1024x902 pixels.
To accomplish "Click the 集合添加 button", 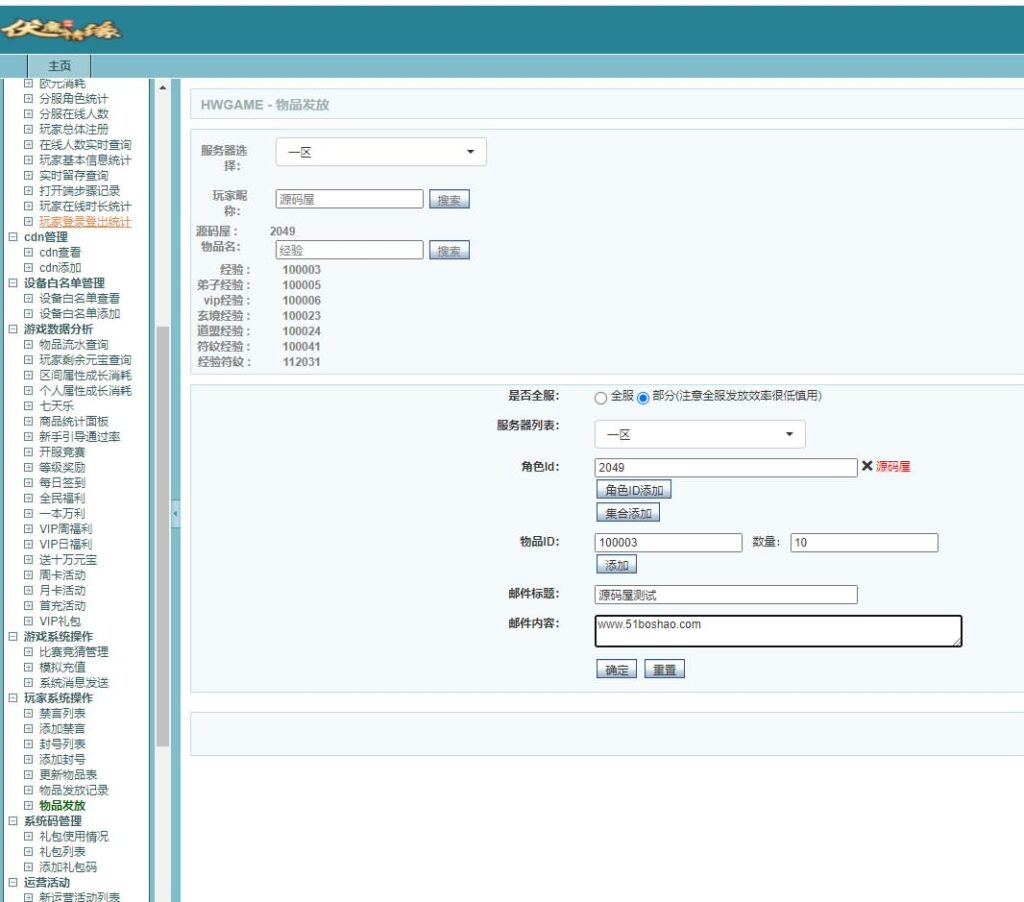I will (x=628, y=512).
